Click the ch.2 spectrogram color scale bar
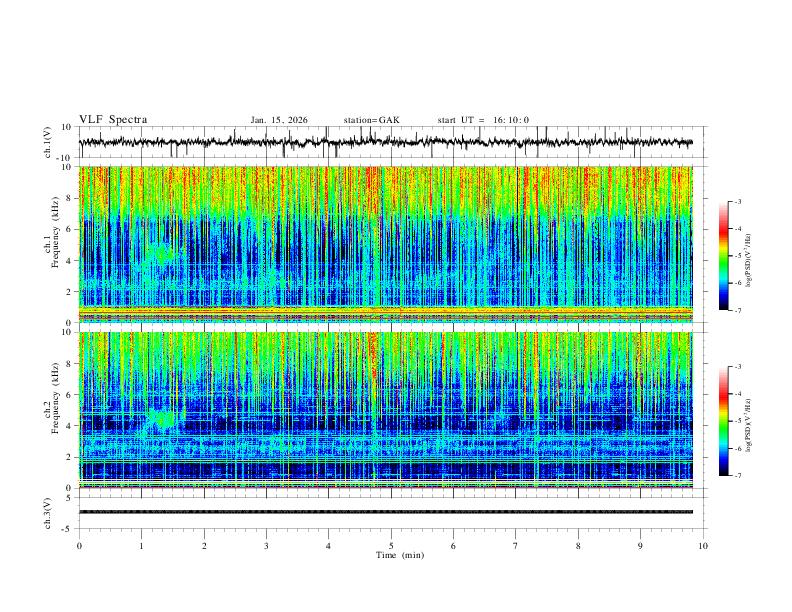The width and height of the screenshot is (792, 612). [723, 421]
